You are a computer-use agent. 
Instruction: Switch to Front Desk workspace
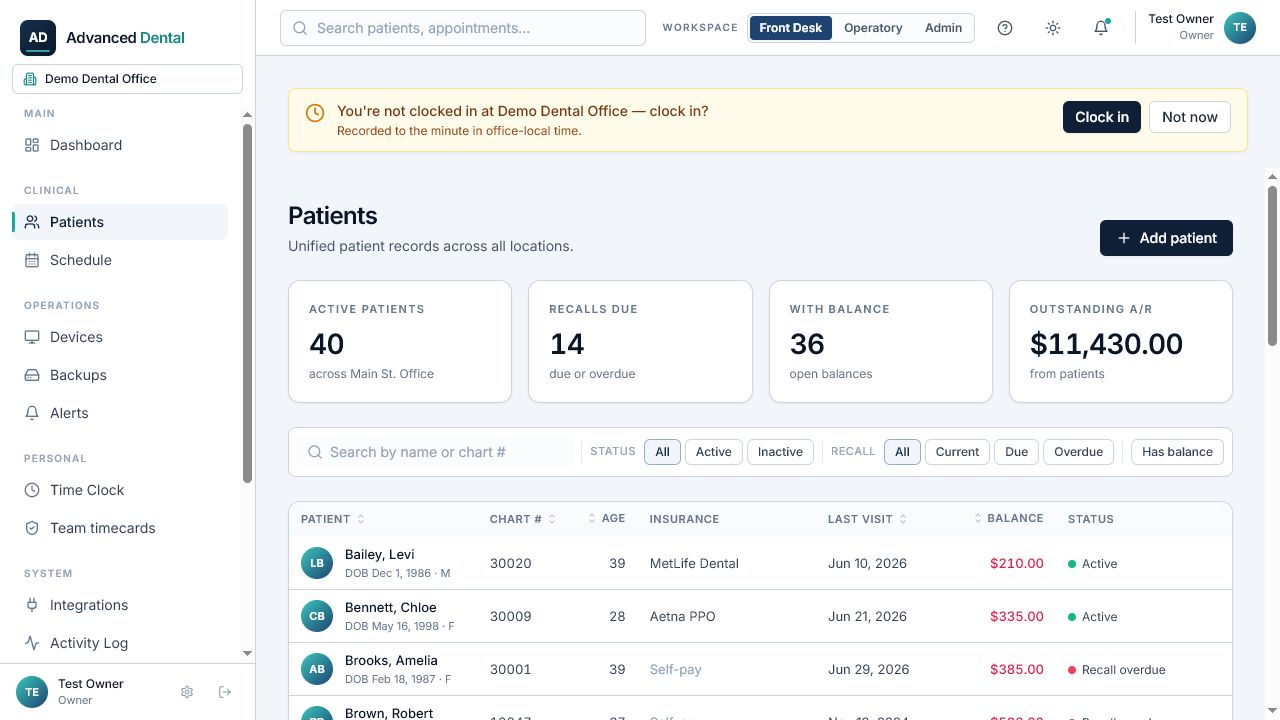790,28
